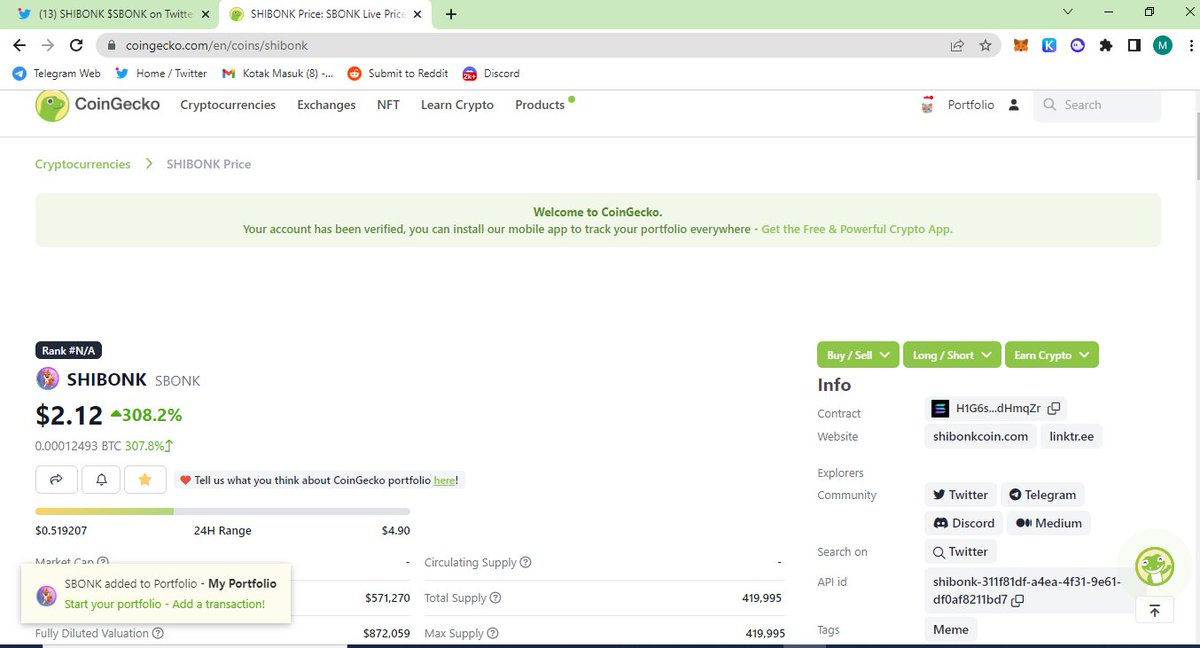Copy the contract address H1G6s...dHmqZr

[1053, 408]
